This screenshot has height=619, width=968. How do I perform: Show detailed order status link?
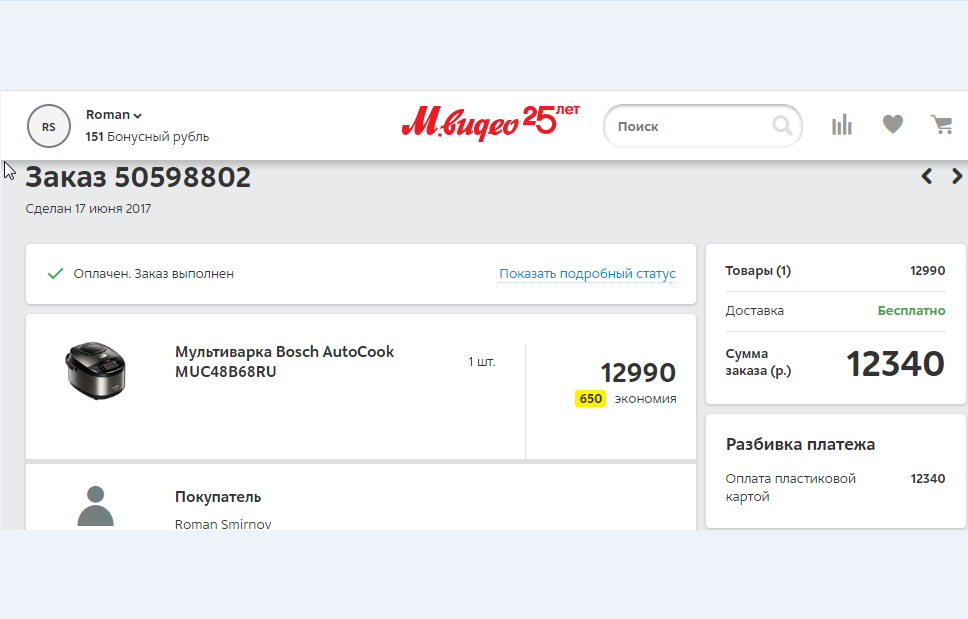pyautogui.click(x=587, y=274)
